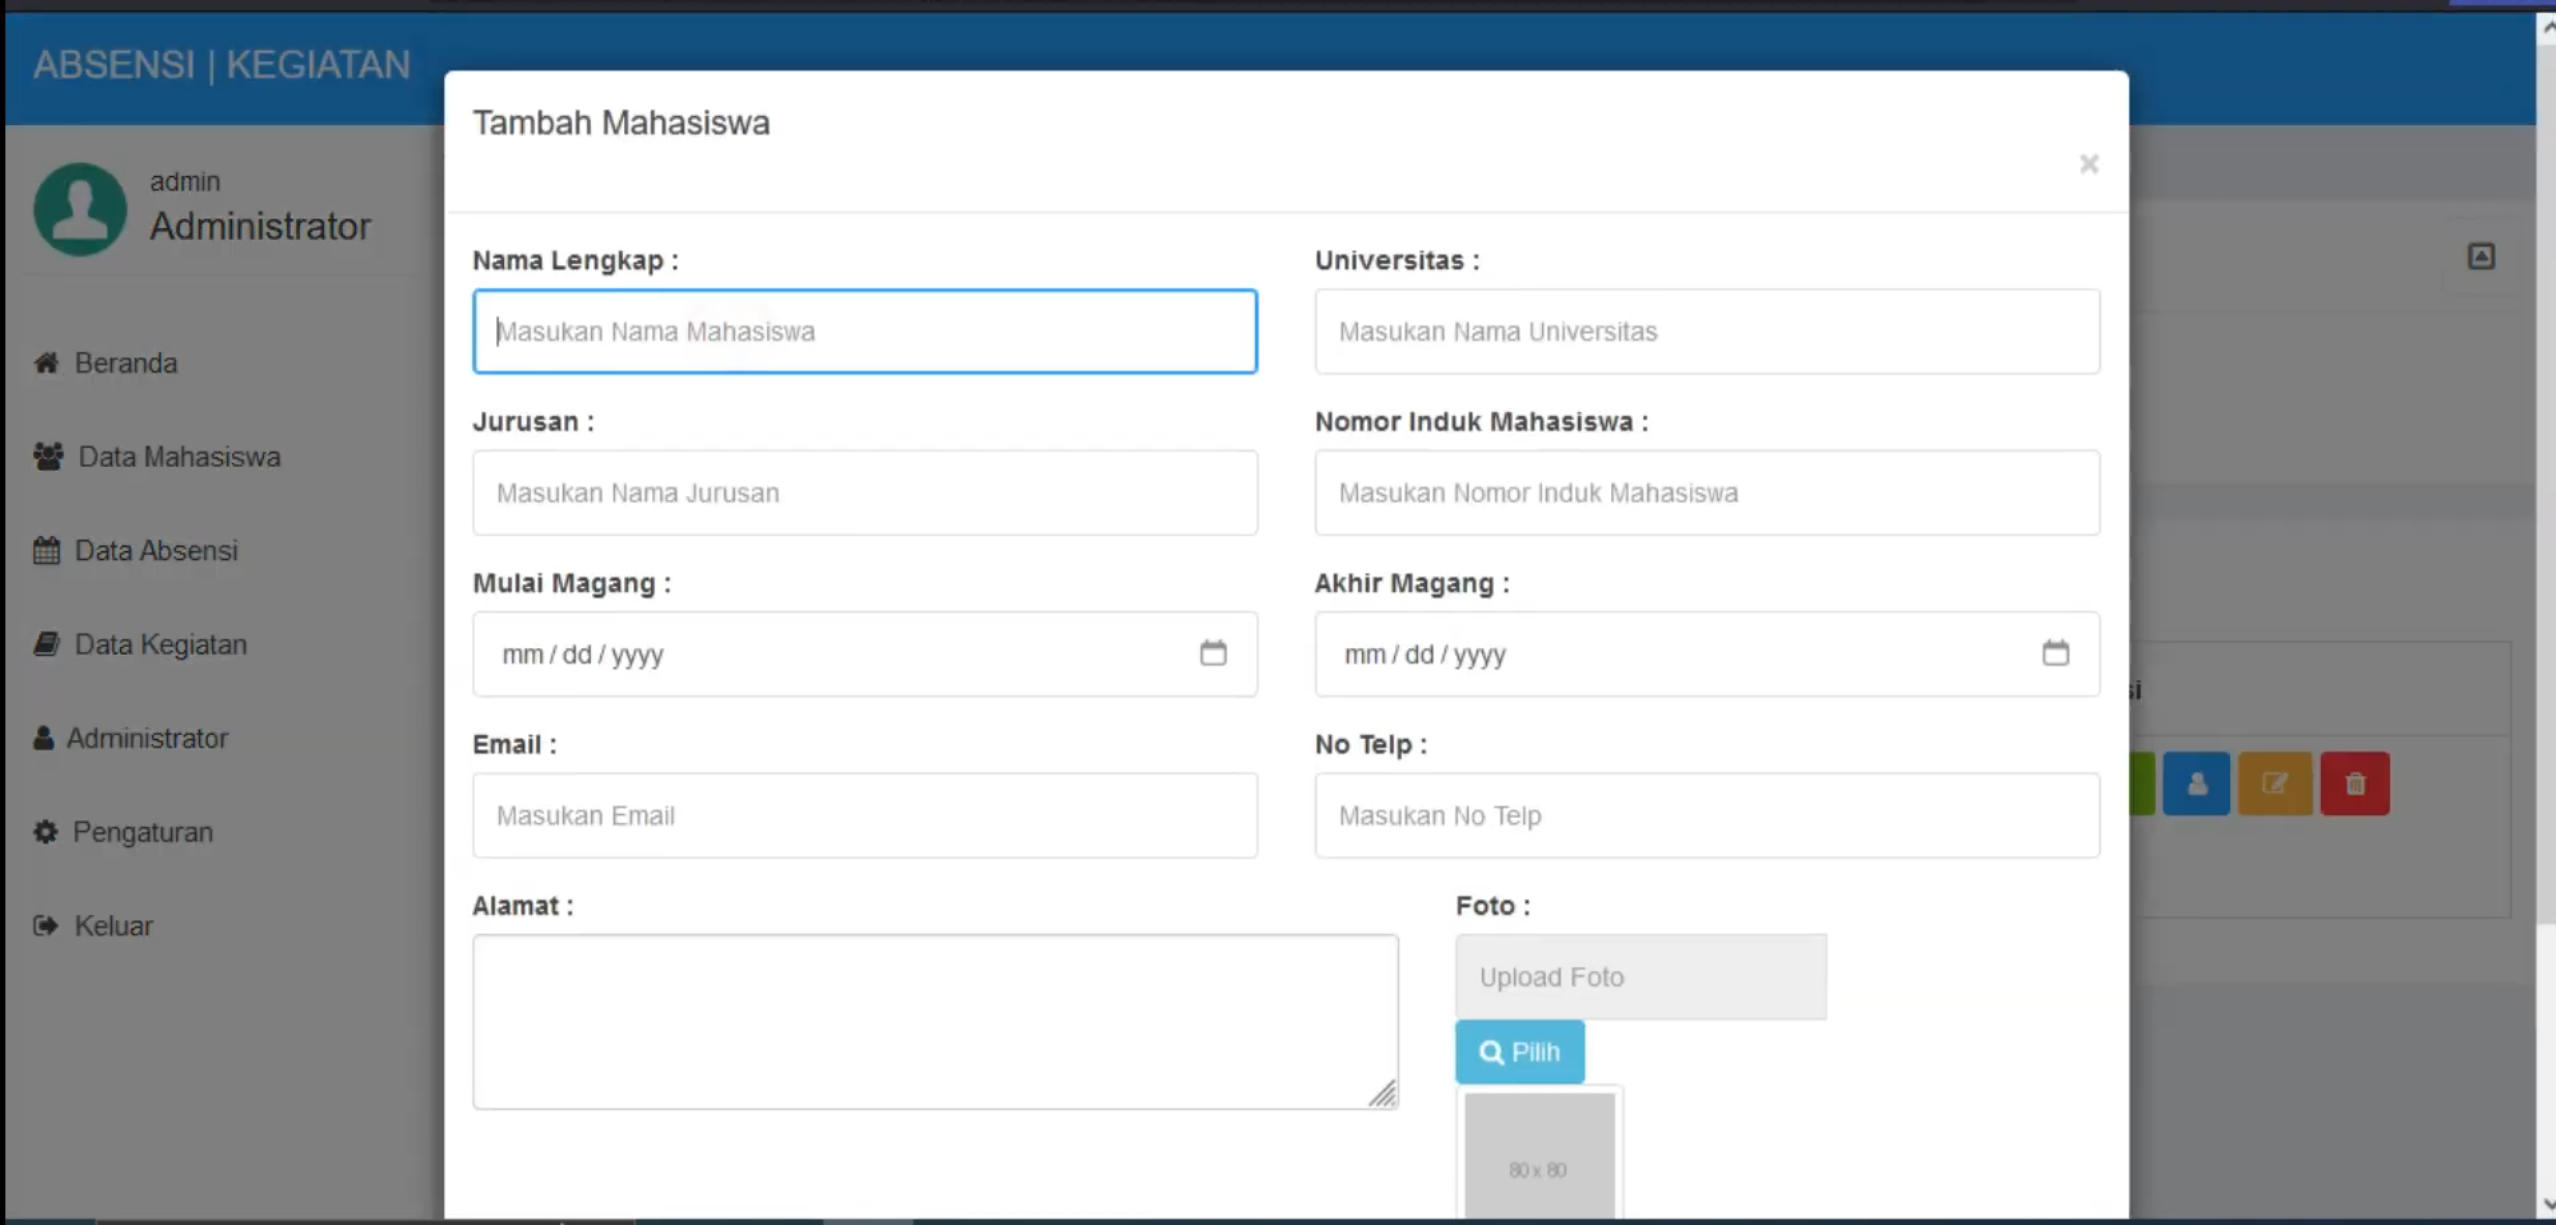Click the Keluar sign-out icon
The width and height of the screenshot is (2556, 1225).
45,925
